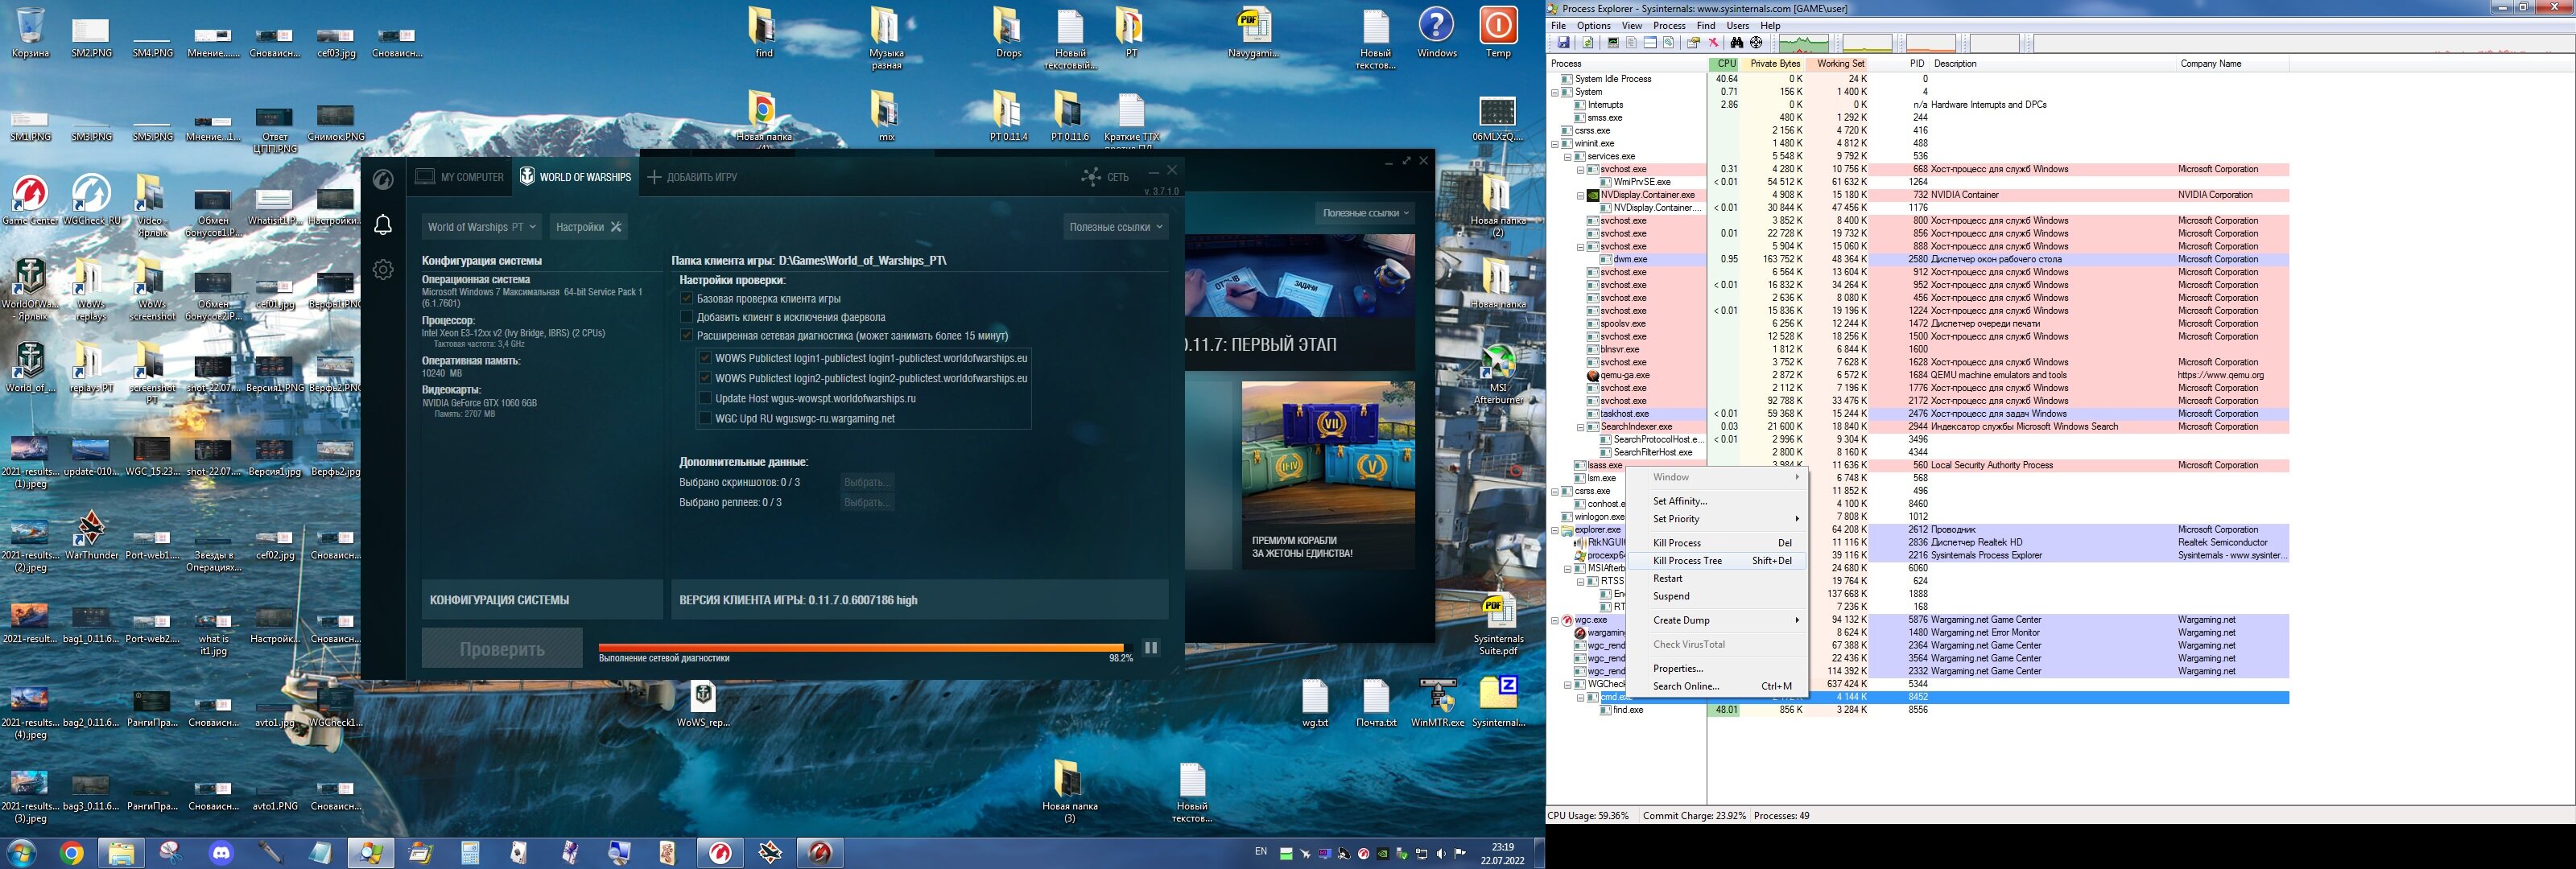The image size is (2576, 869).
Task: Choose Suspend in the context menu
Action: pyautogui.click(x=1717, y=596)
